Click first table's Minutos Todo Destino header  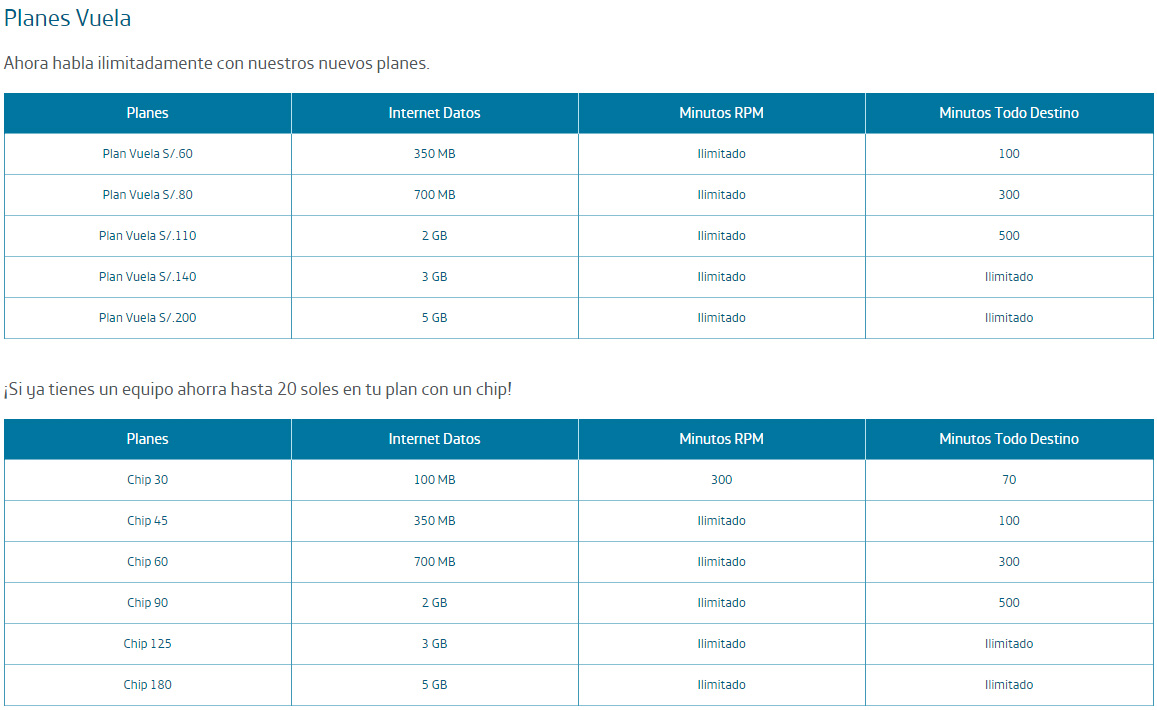click(x=1009, y=113)
